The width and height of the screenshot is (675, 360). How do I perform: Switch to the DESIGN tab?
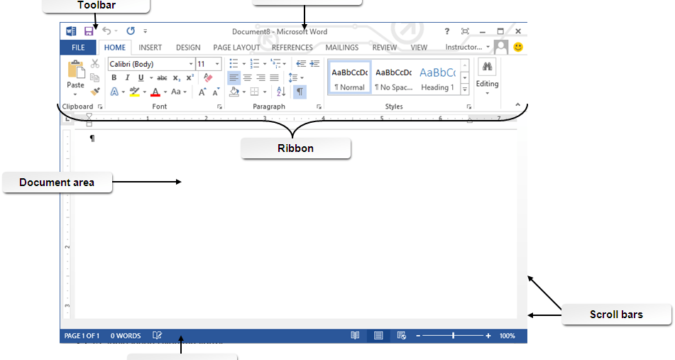(x=188, y=47)
